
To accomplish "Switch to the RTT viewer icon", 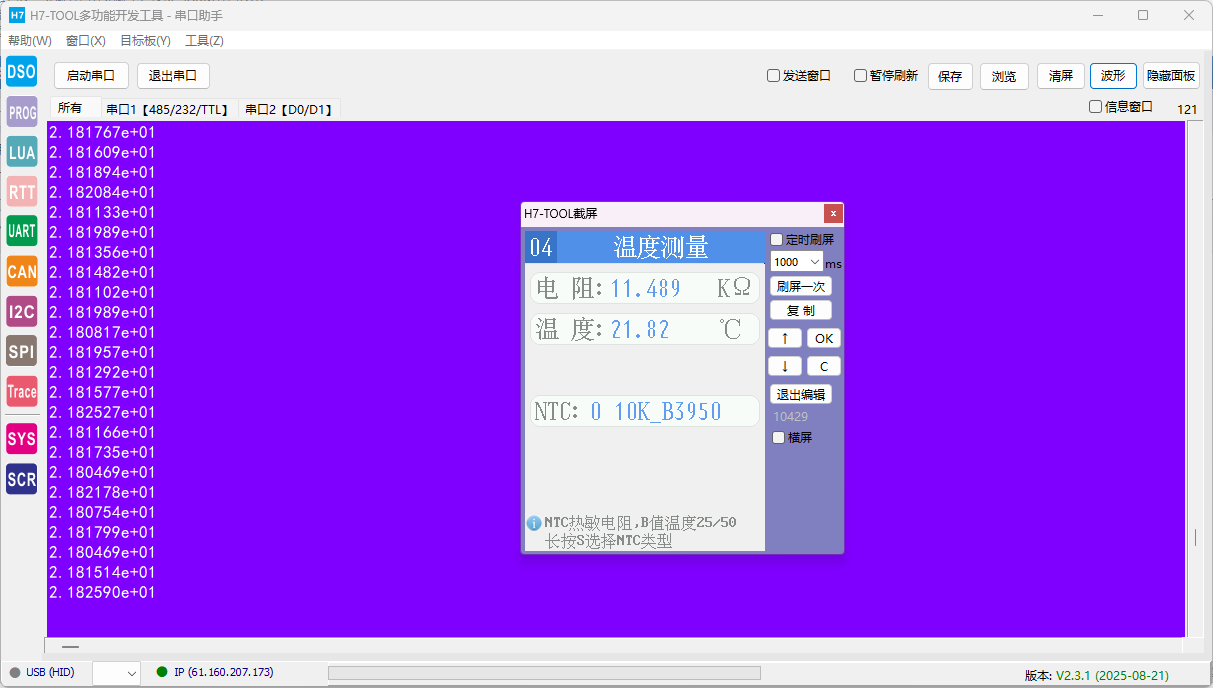I will (21, 192).
